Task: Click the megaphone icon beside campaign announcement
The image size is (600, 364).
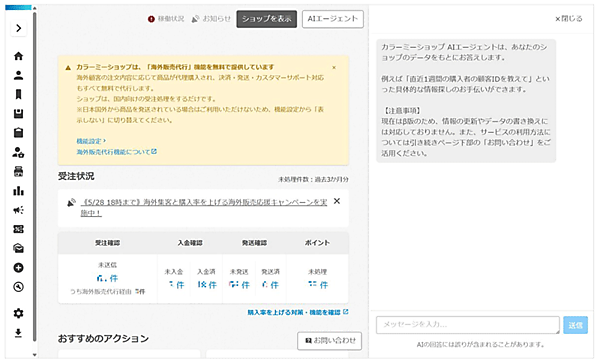Action: pyautogui.click(x=71, y=202)
